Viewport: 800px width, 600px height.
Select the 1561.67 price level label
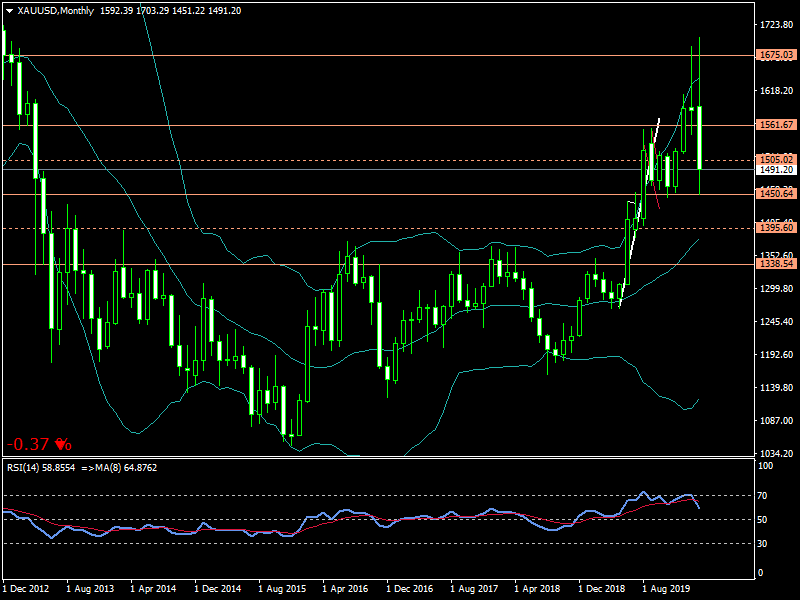pos(776,125)
